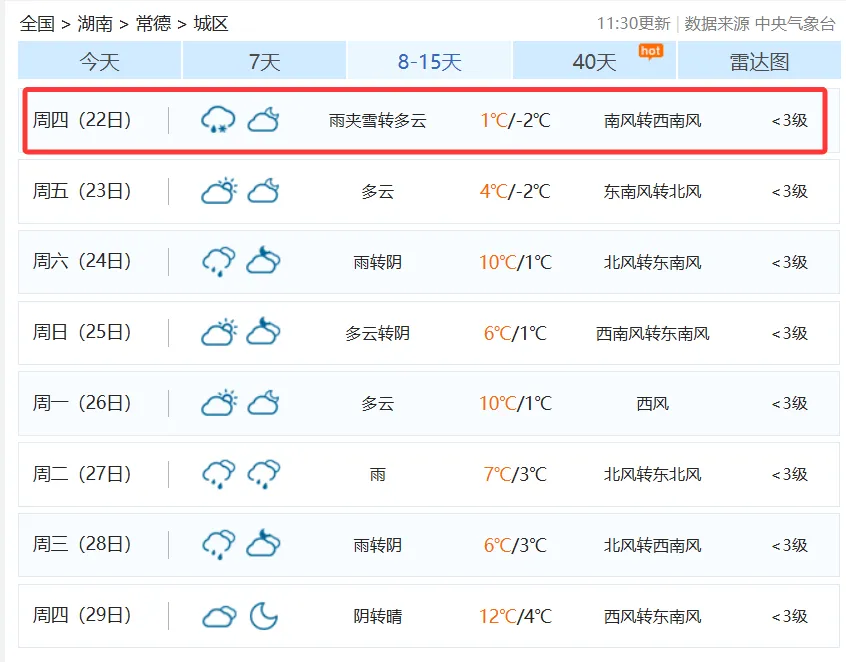The width and height of the screenshot is (846, 662).
Task: Click the rain day icon for 周三 (28日)
Action: 219,545
